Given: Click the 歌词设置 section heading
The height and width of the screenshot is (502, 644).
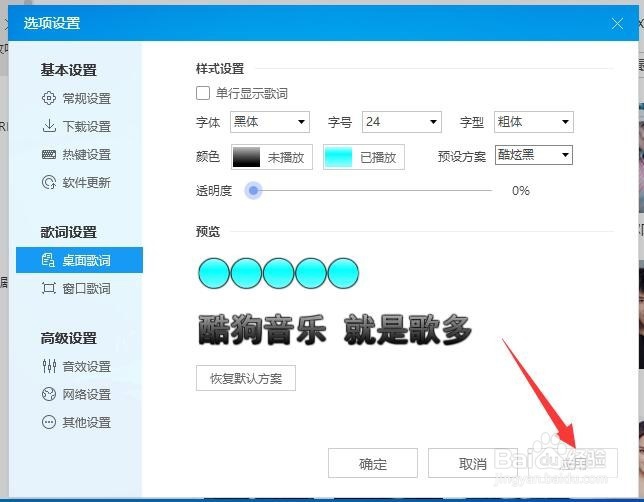Looking at the screenshot, I should click(69, 232).
